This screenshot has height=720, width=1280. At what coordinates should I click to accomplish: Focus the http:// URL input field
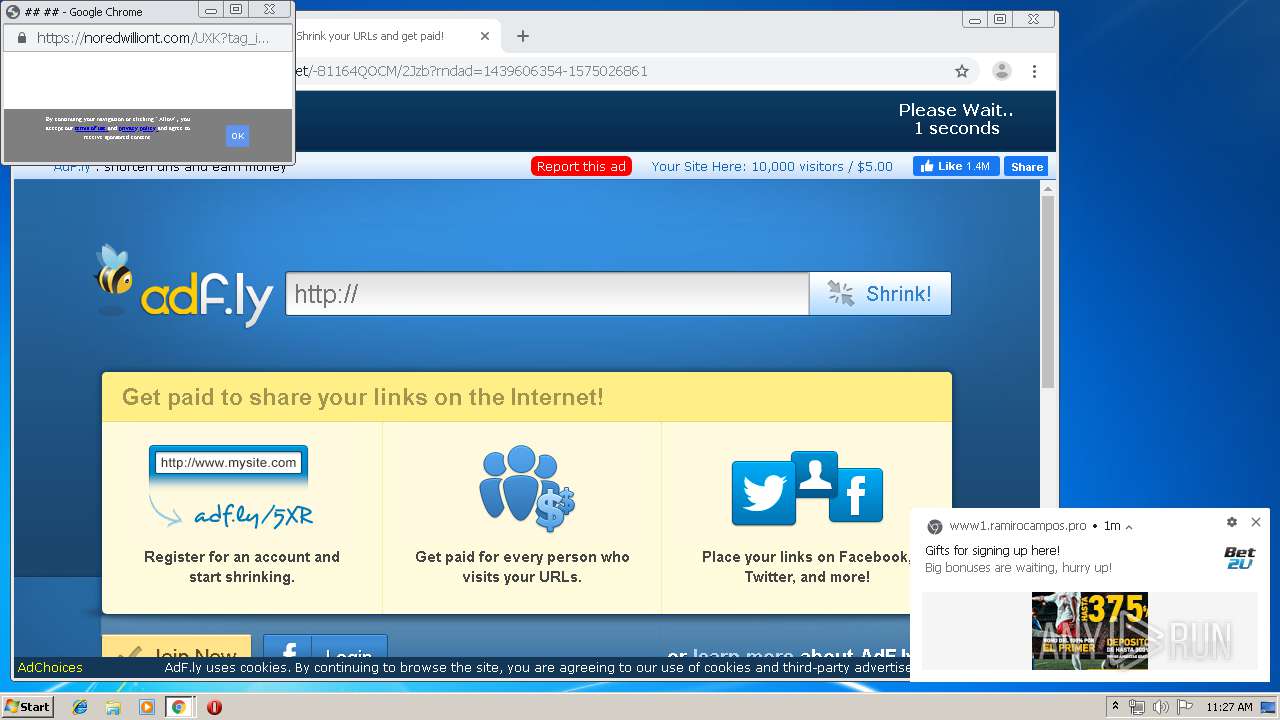pos(547,294)
